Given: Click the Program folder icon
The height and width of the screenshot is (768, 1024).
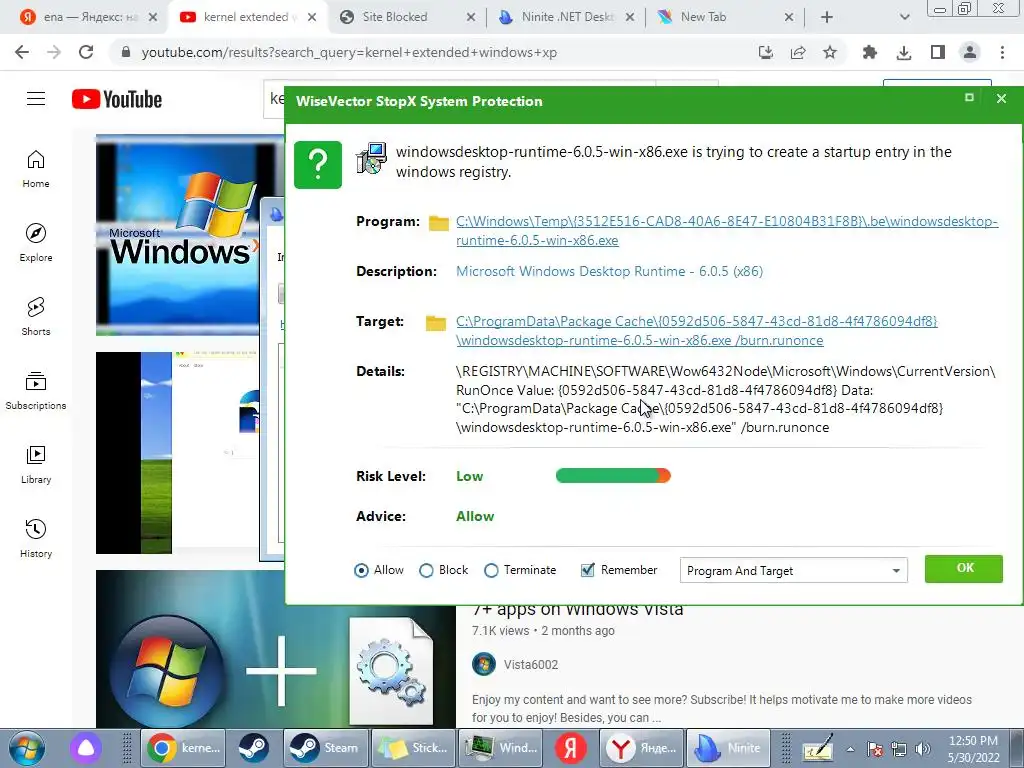Looking at the screenshot, I should (x=438, y=223).
